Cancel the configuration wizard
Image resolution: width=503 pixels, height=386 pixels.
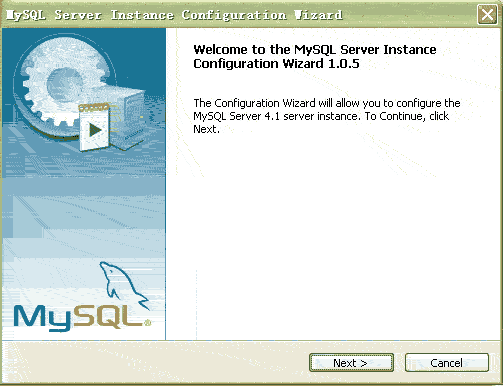[x=447, y=363]
